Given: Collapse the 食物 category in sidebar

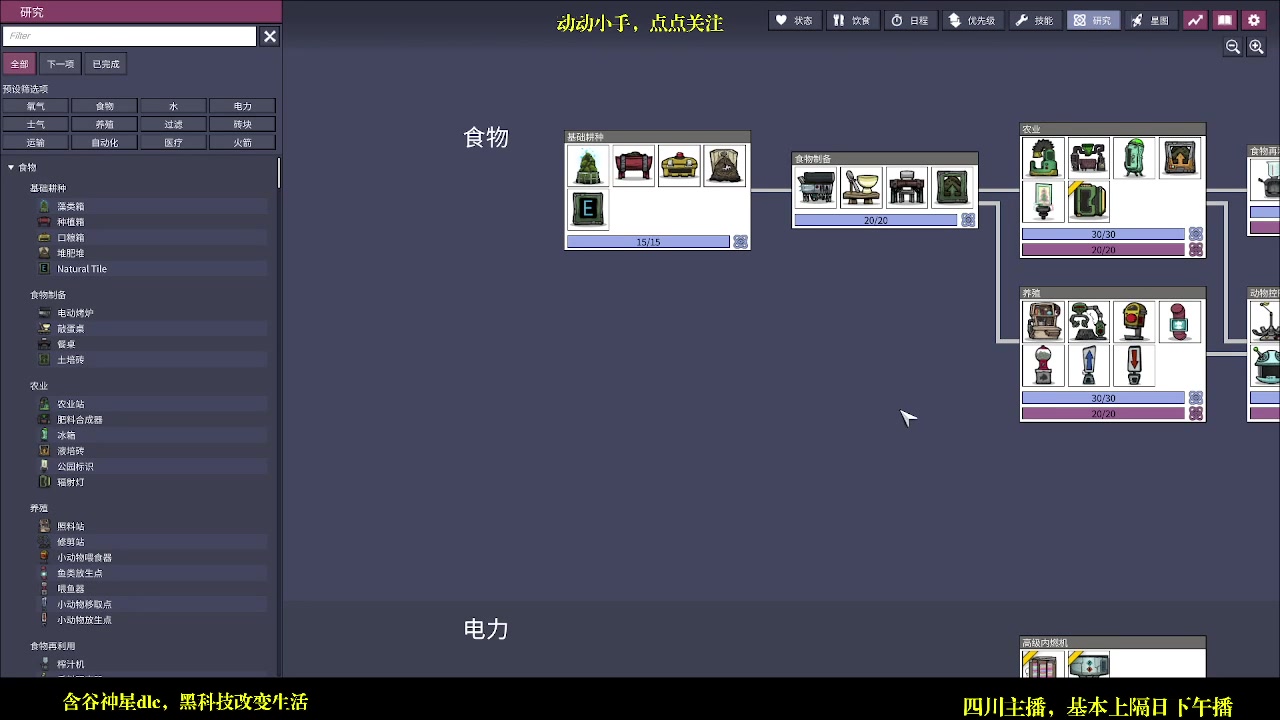Looking at the screenshot, I should pos(11,167).
